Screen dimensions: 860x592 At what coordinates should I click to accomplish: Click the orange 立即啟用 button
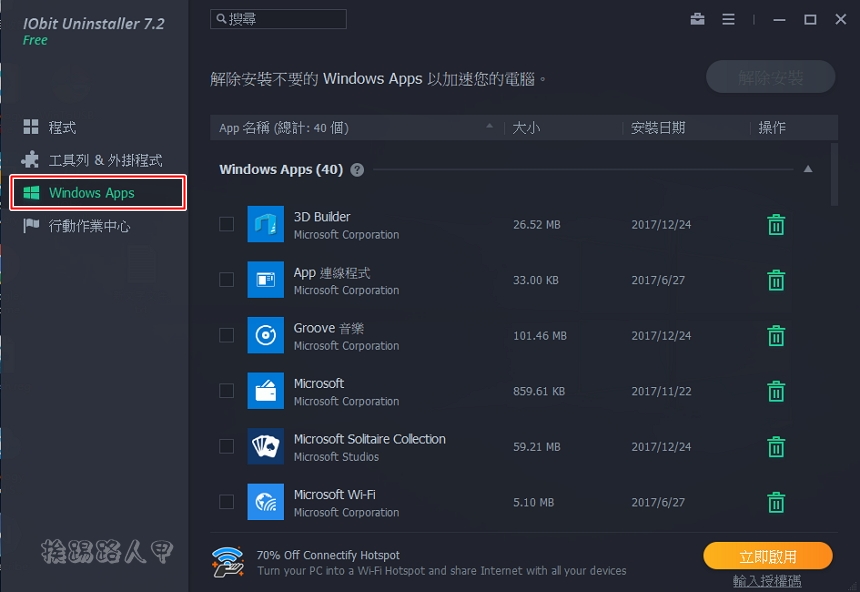(768, 556)
